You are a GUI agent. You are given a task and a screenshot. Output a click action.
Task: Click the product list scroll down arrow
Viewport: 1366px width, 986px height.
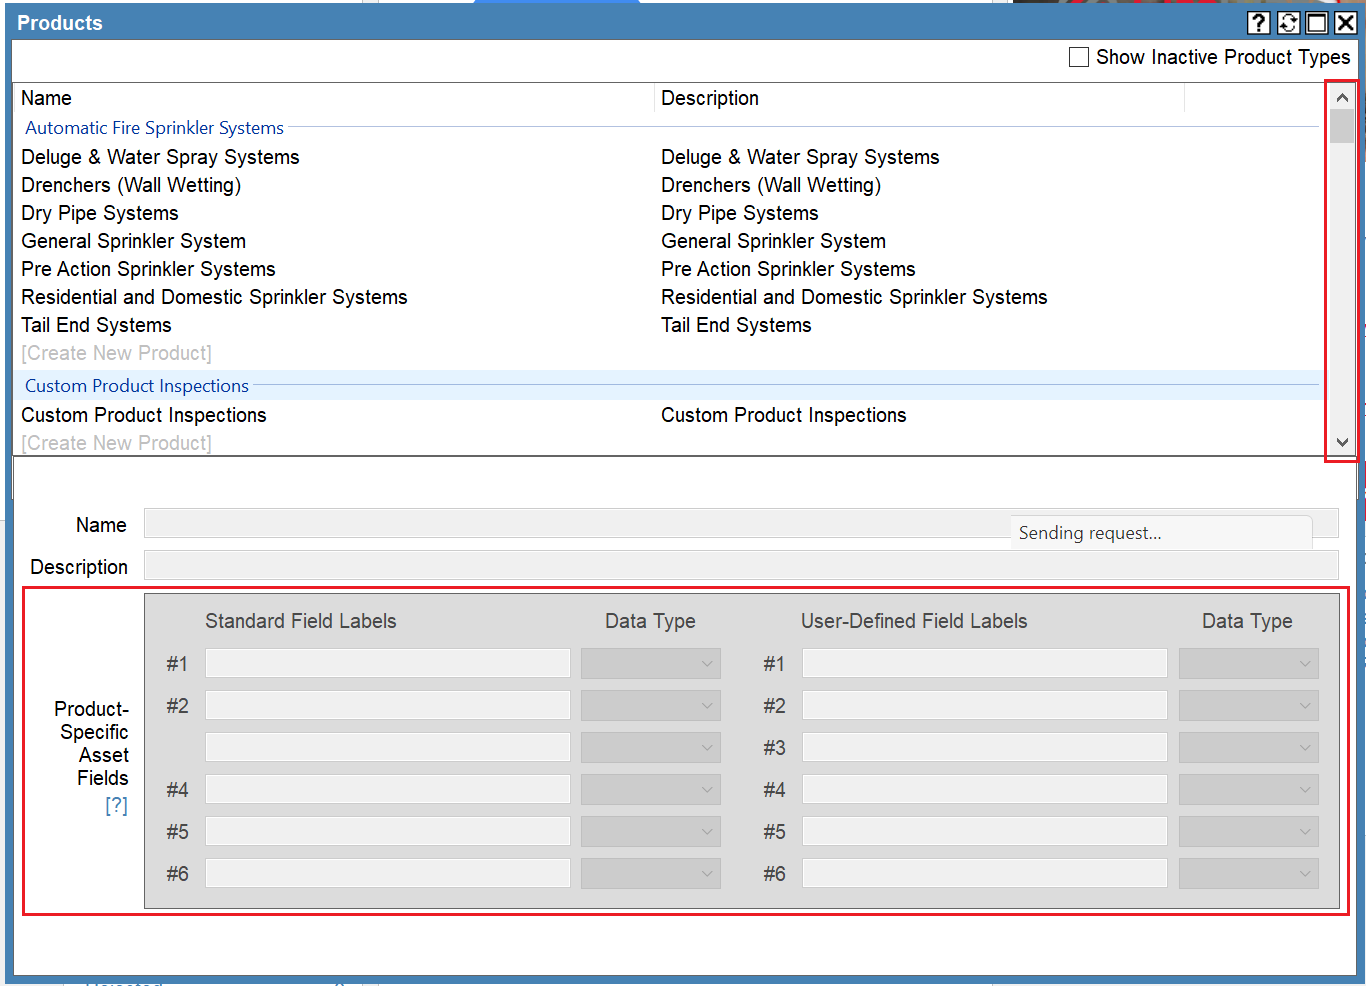1342,442
